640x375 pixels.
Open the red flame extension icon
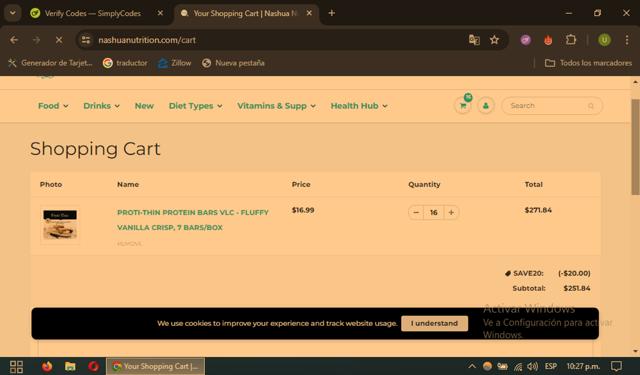(x=548, y=40)
